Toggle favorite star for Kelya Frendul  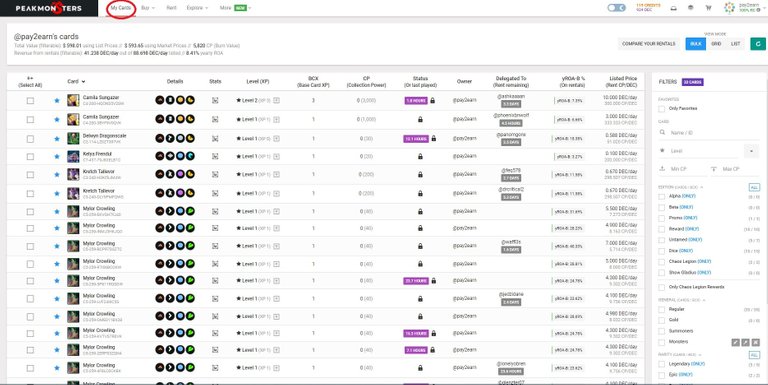[x=57, y=157]
